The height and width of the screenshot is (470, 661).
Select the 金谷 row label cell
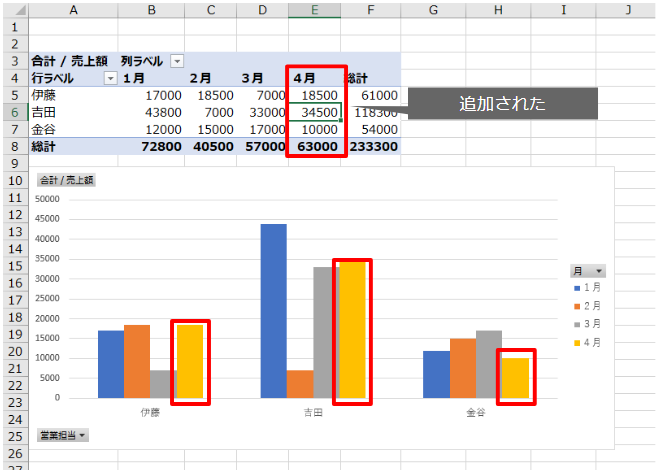pyautogui.click(x=73, y=129)
